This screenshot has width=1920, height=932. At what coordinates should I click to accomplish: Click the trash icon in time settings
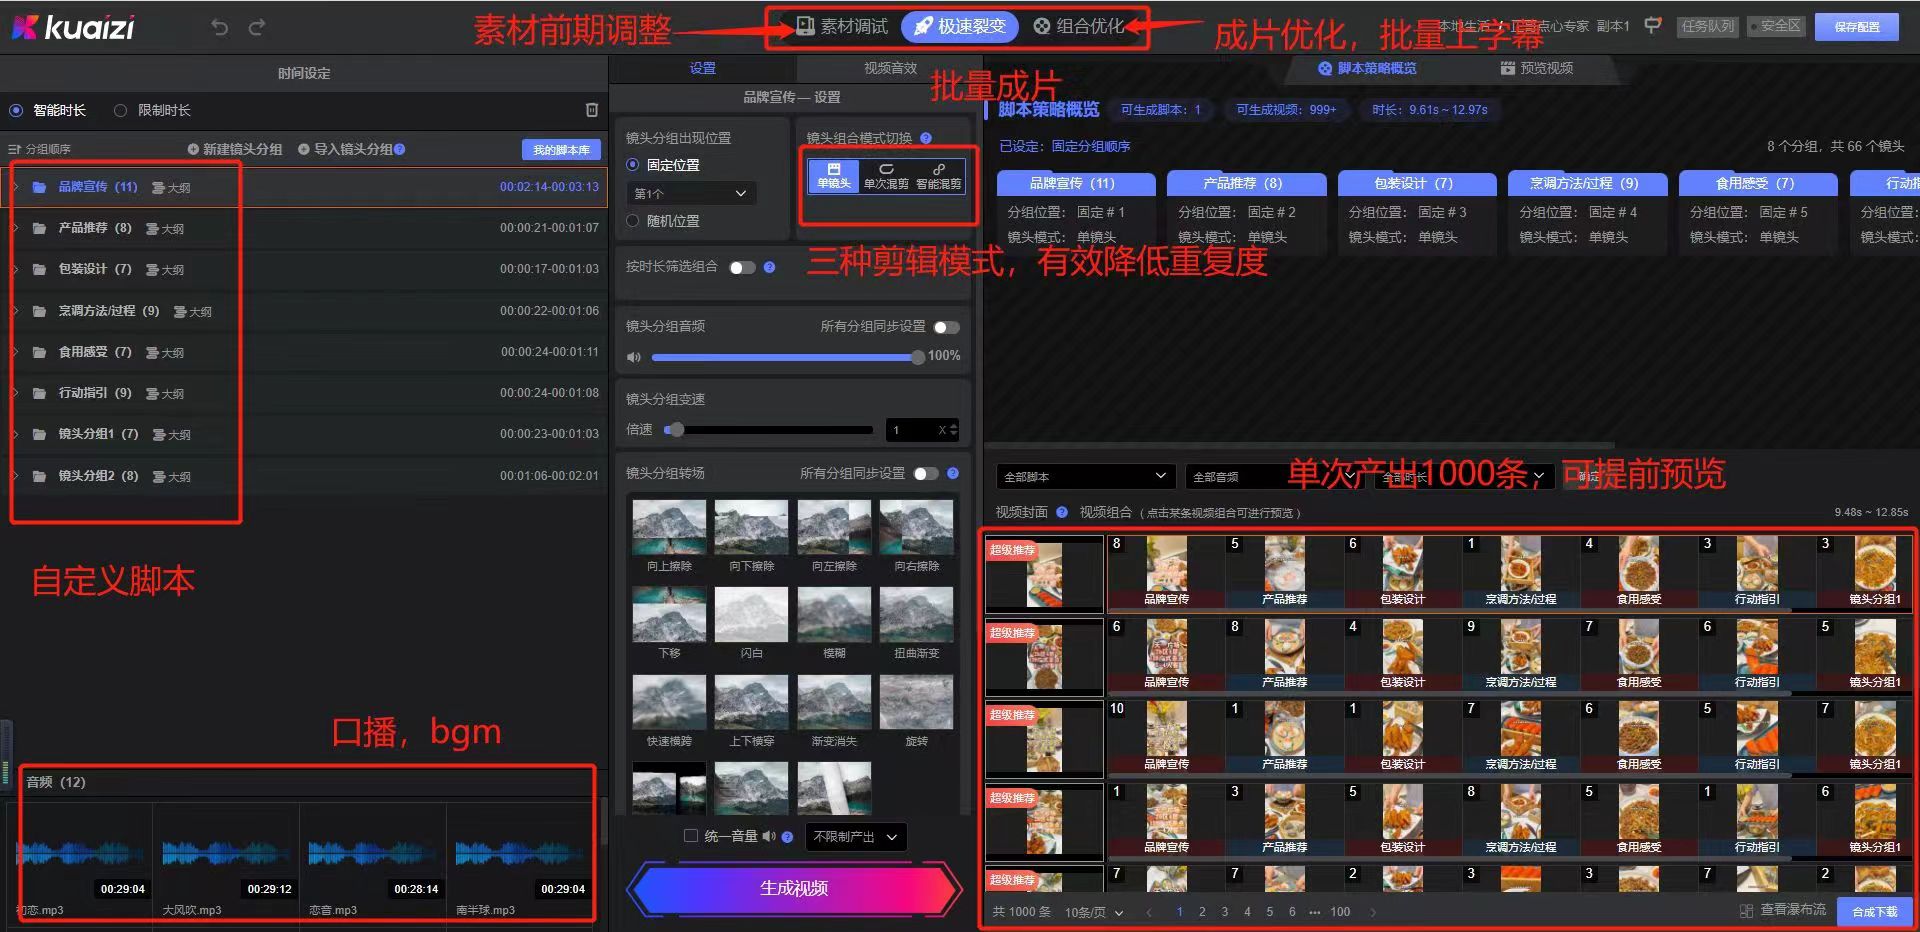tap(591, 110)
